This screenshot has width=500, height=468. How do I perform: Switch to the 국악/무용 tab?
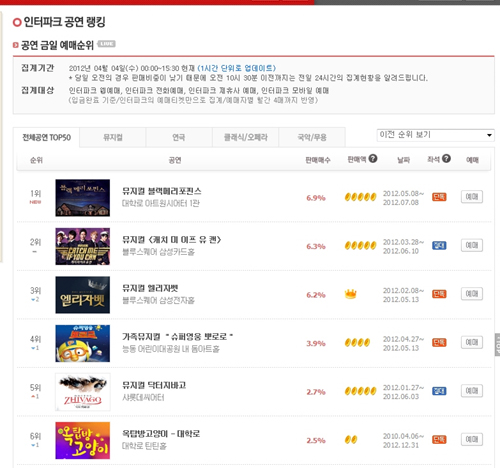pyautogui.click(x=312, y=137)
